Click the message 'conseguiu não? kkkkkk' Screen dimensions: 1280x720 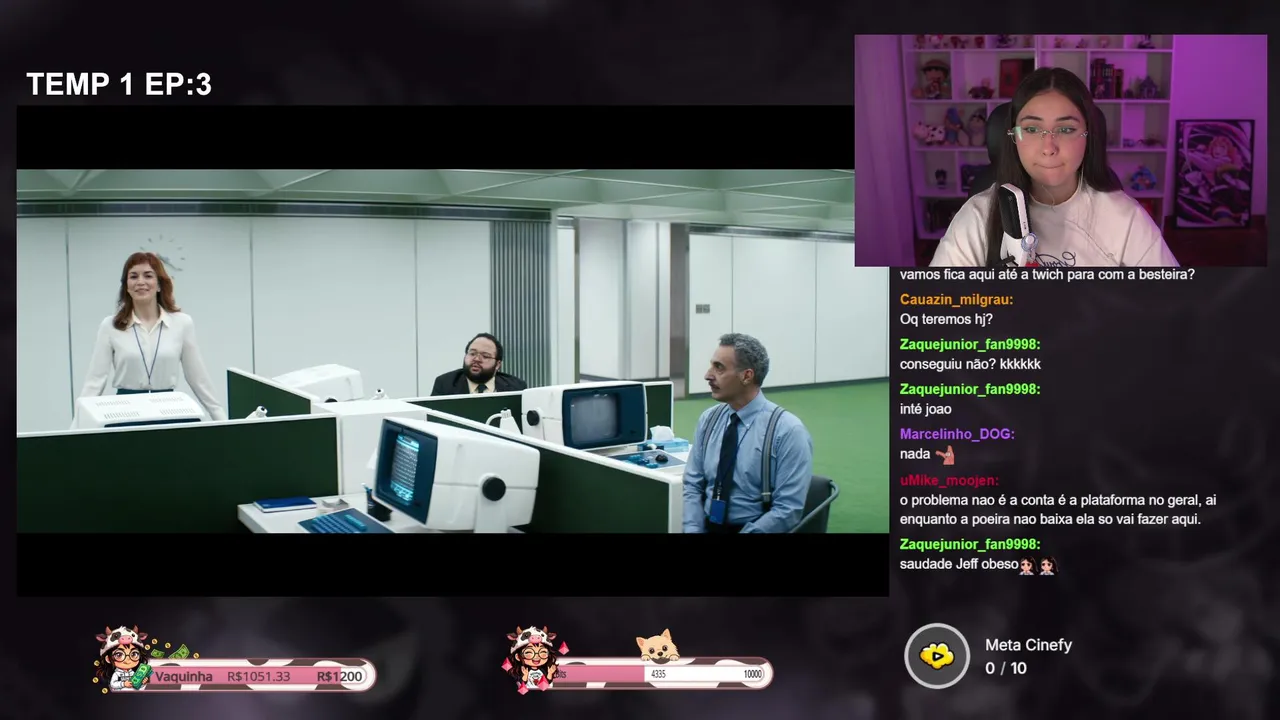[970, 365]
